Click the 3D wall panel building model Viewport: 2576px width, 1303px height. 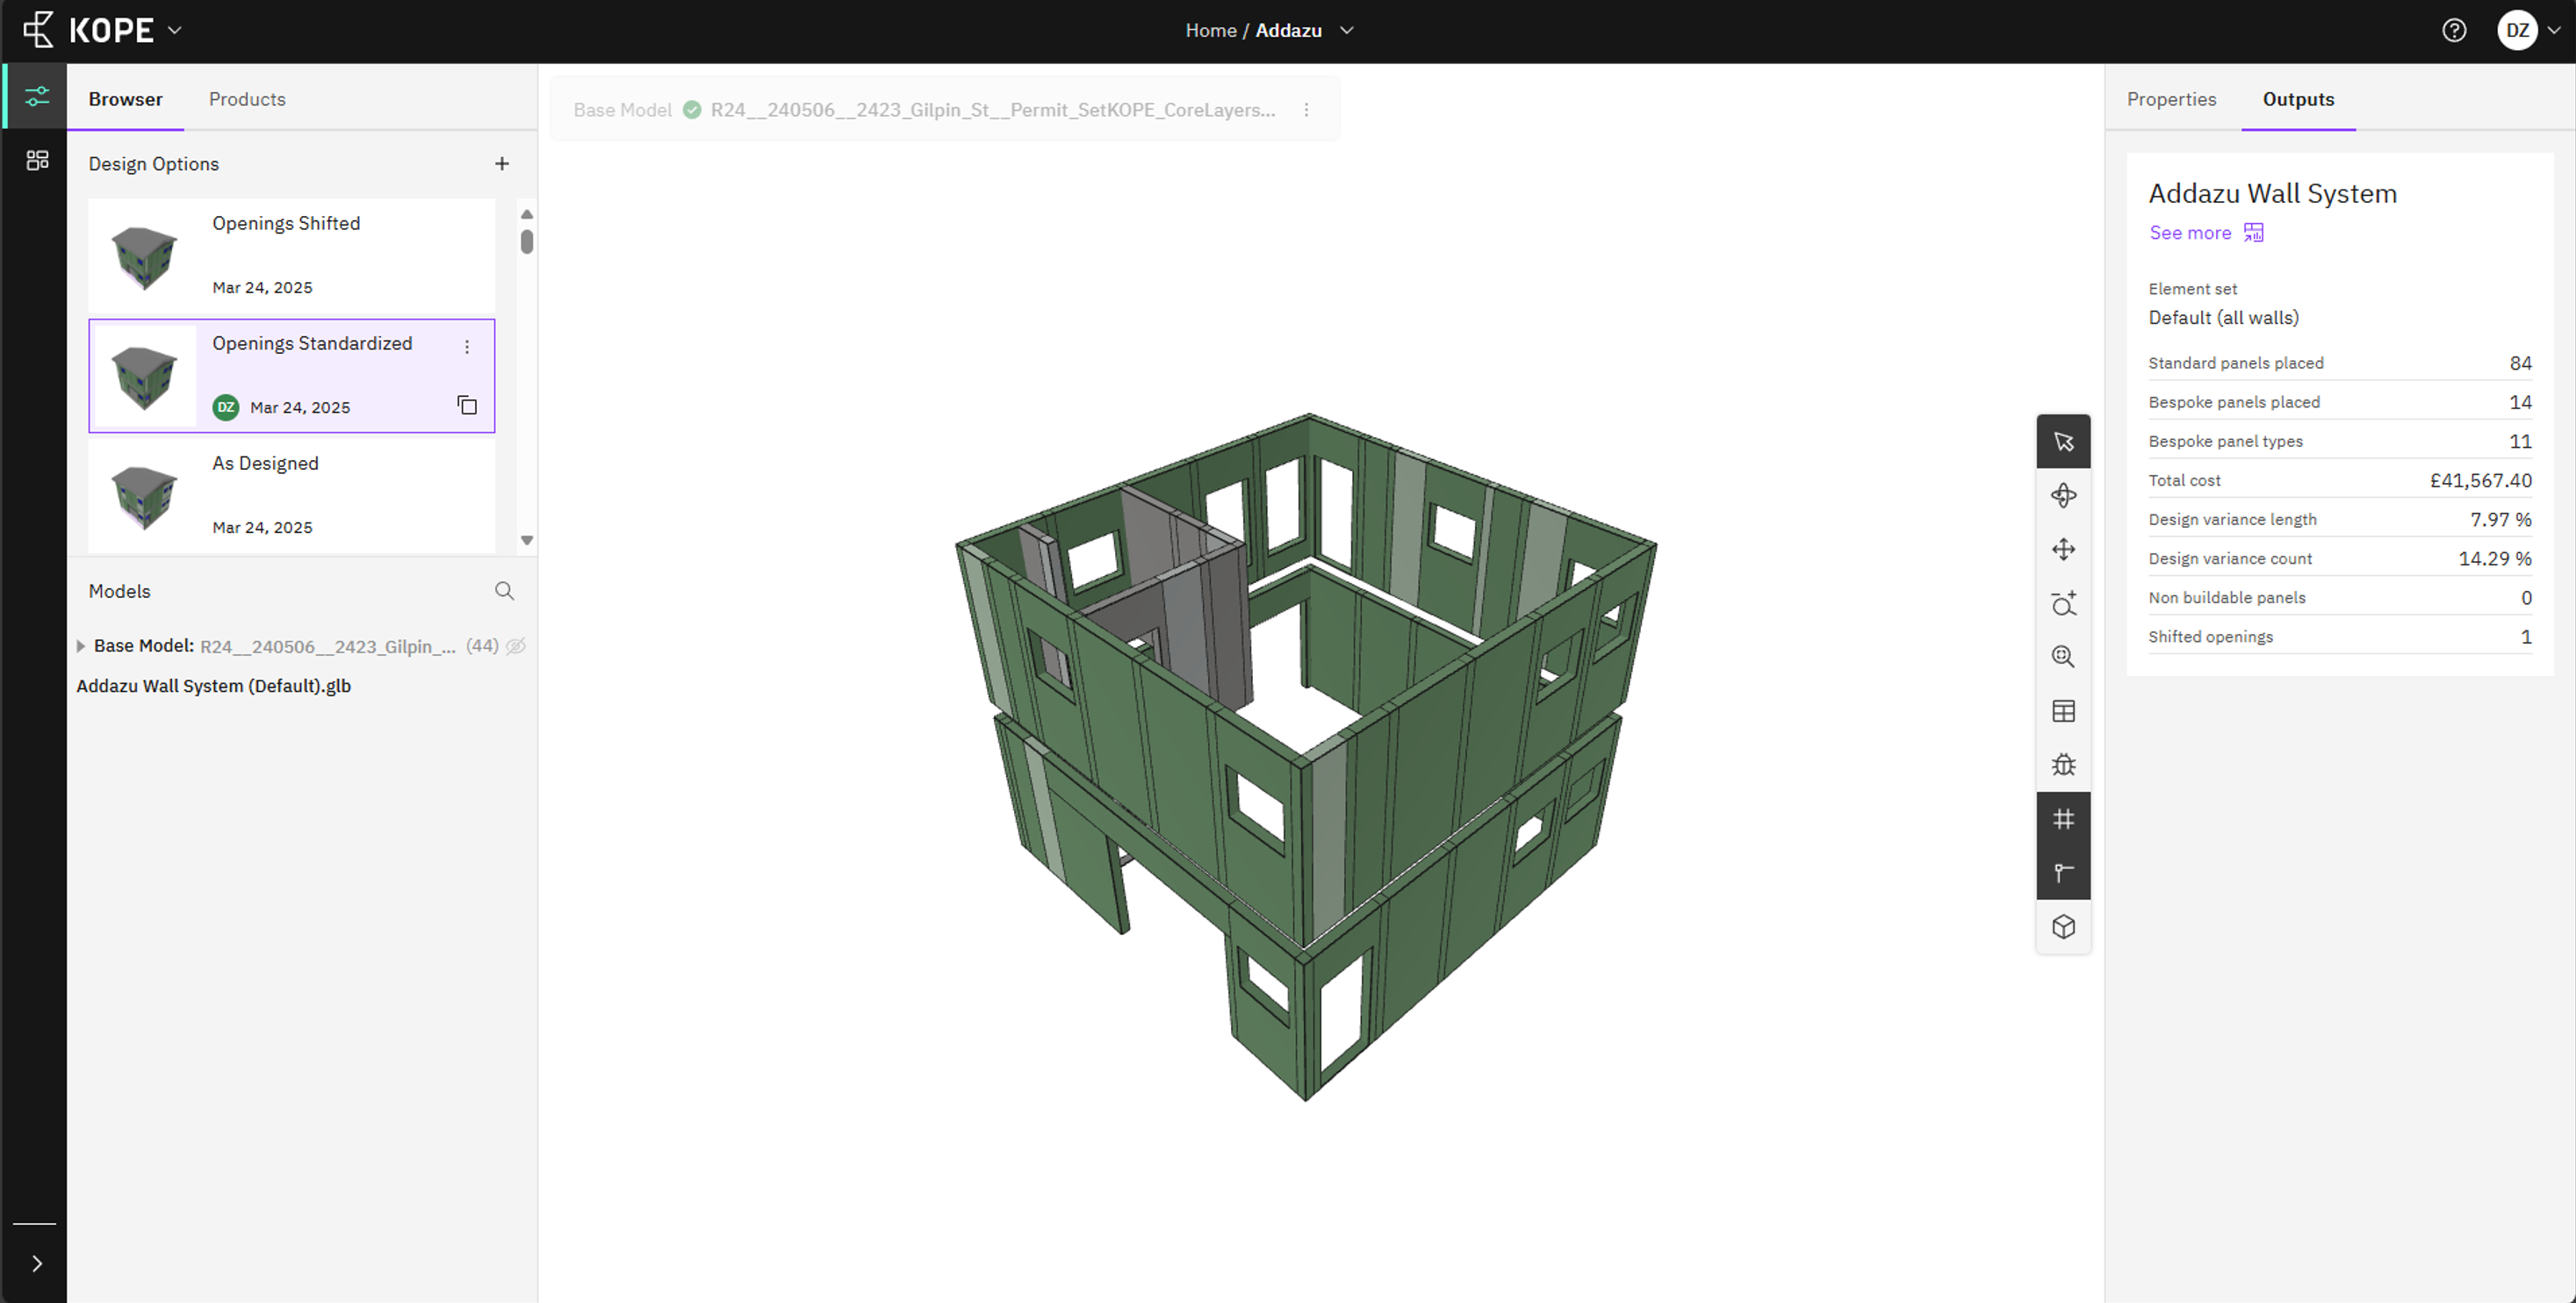(x=1305, y=756)
